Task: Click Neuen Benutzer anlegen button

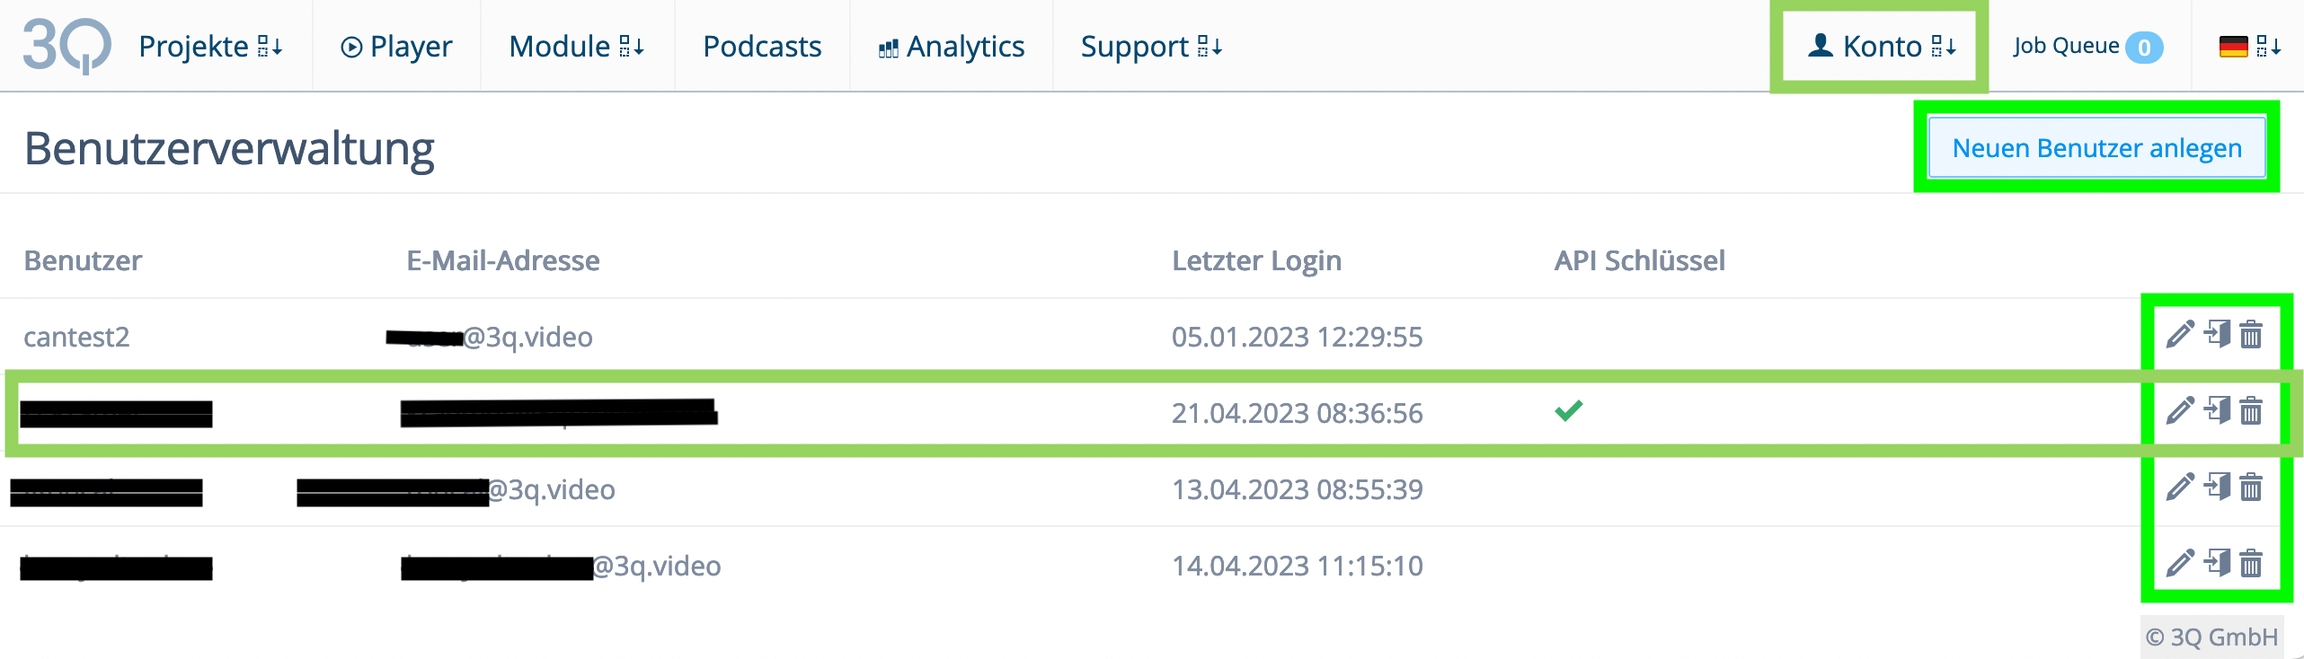Action: click(x=2096, y=148)
